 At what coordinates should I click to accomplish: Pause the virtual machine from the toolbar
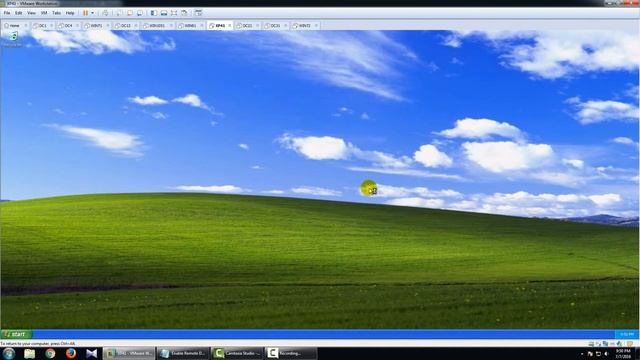point(85,13)
